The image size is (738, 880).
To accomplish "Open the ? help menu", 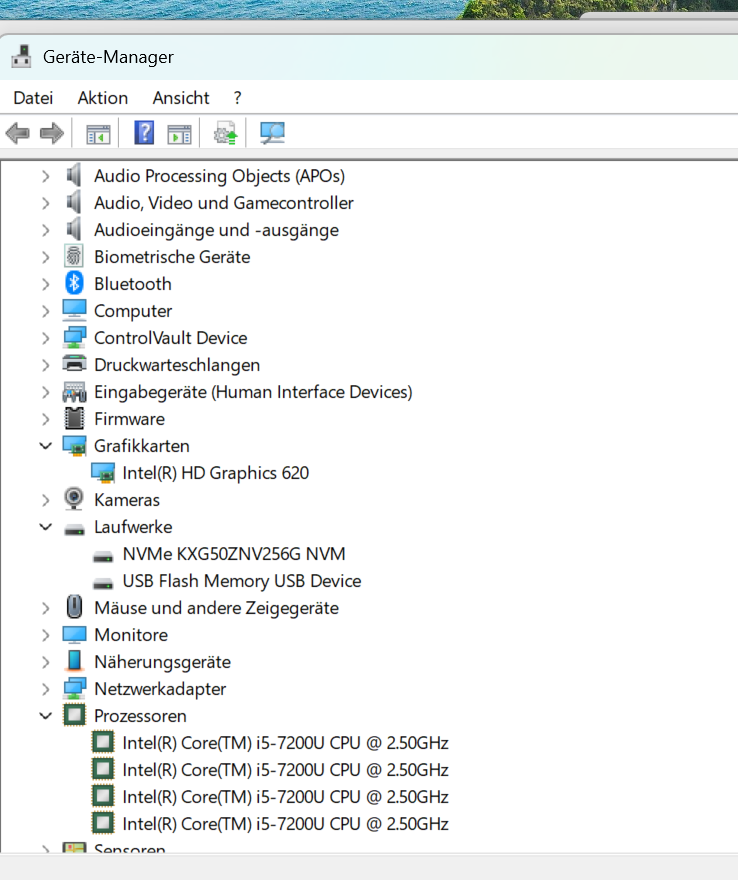I will 237,98.
